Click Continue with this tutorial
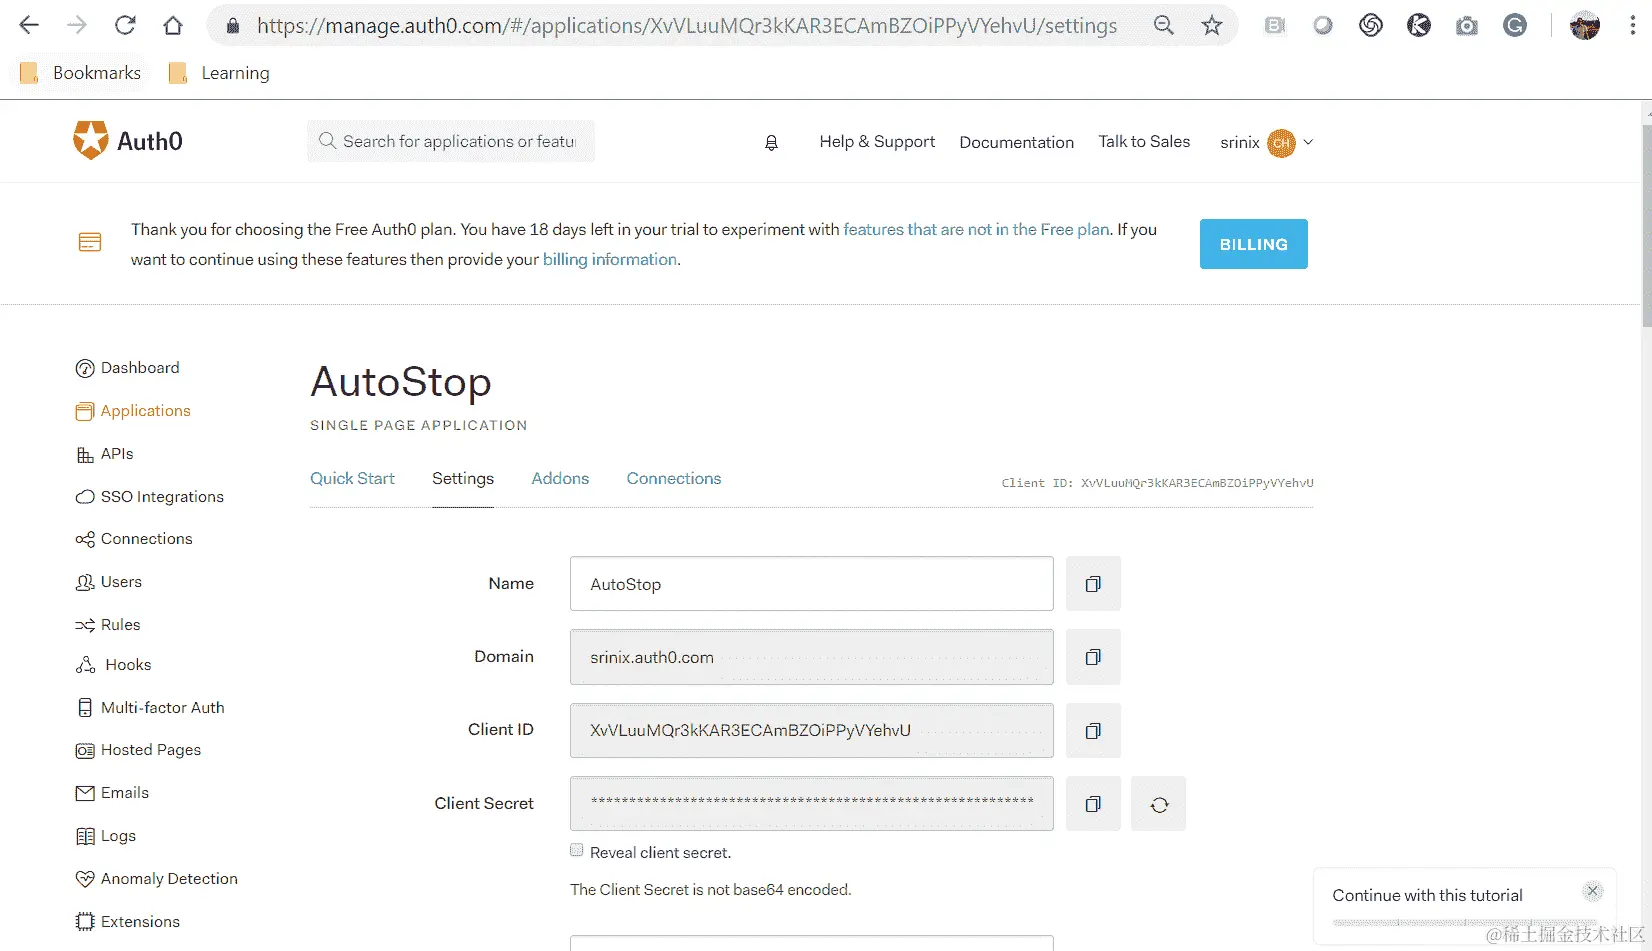Screen dimensions: 1652x951 pyautogui.click(x=1427, y=896)
